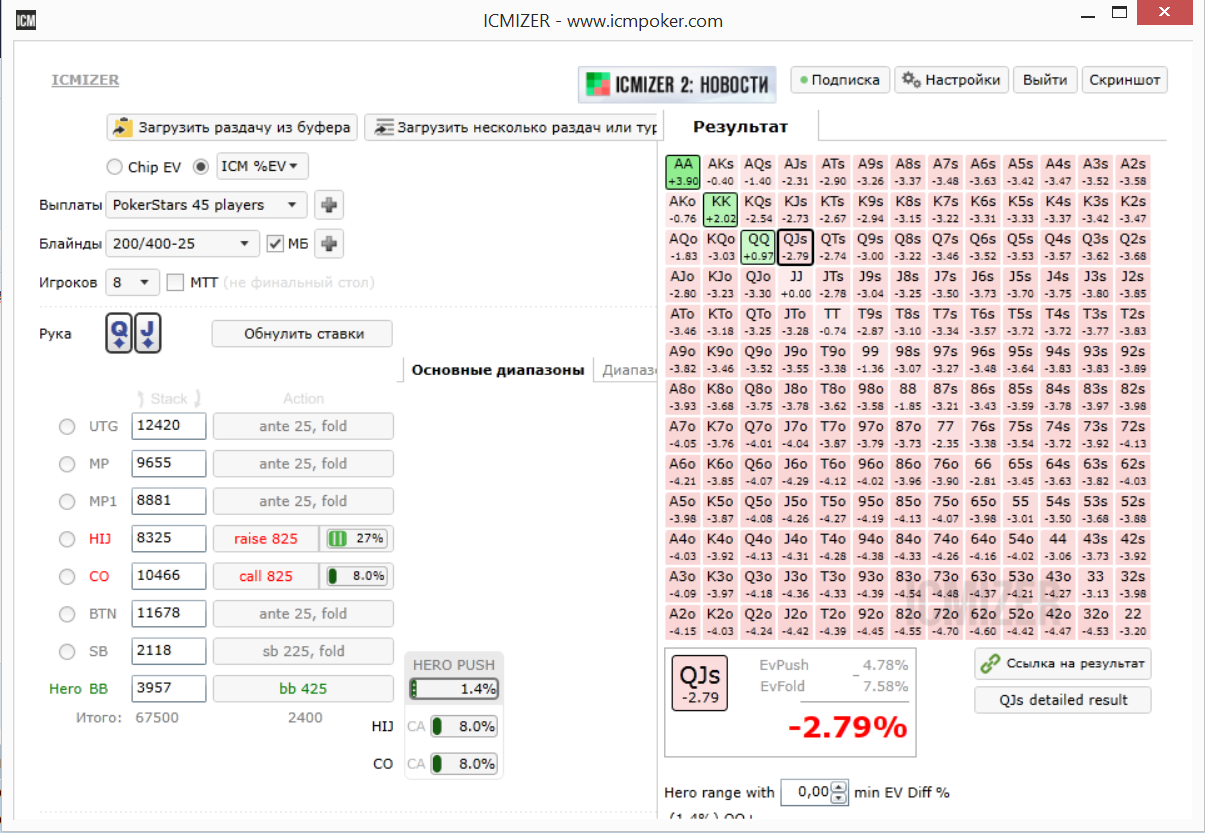Select the 88 cell in the hand grid
The height and width of the screenshot is (833, 1205).
[908, 397]
